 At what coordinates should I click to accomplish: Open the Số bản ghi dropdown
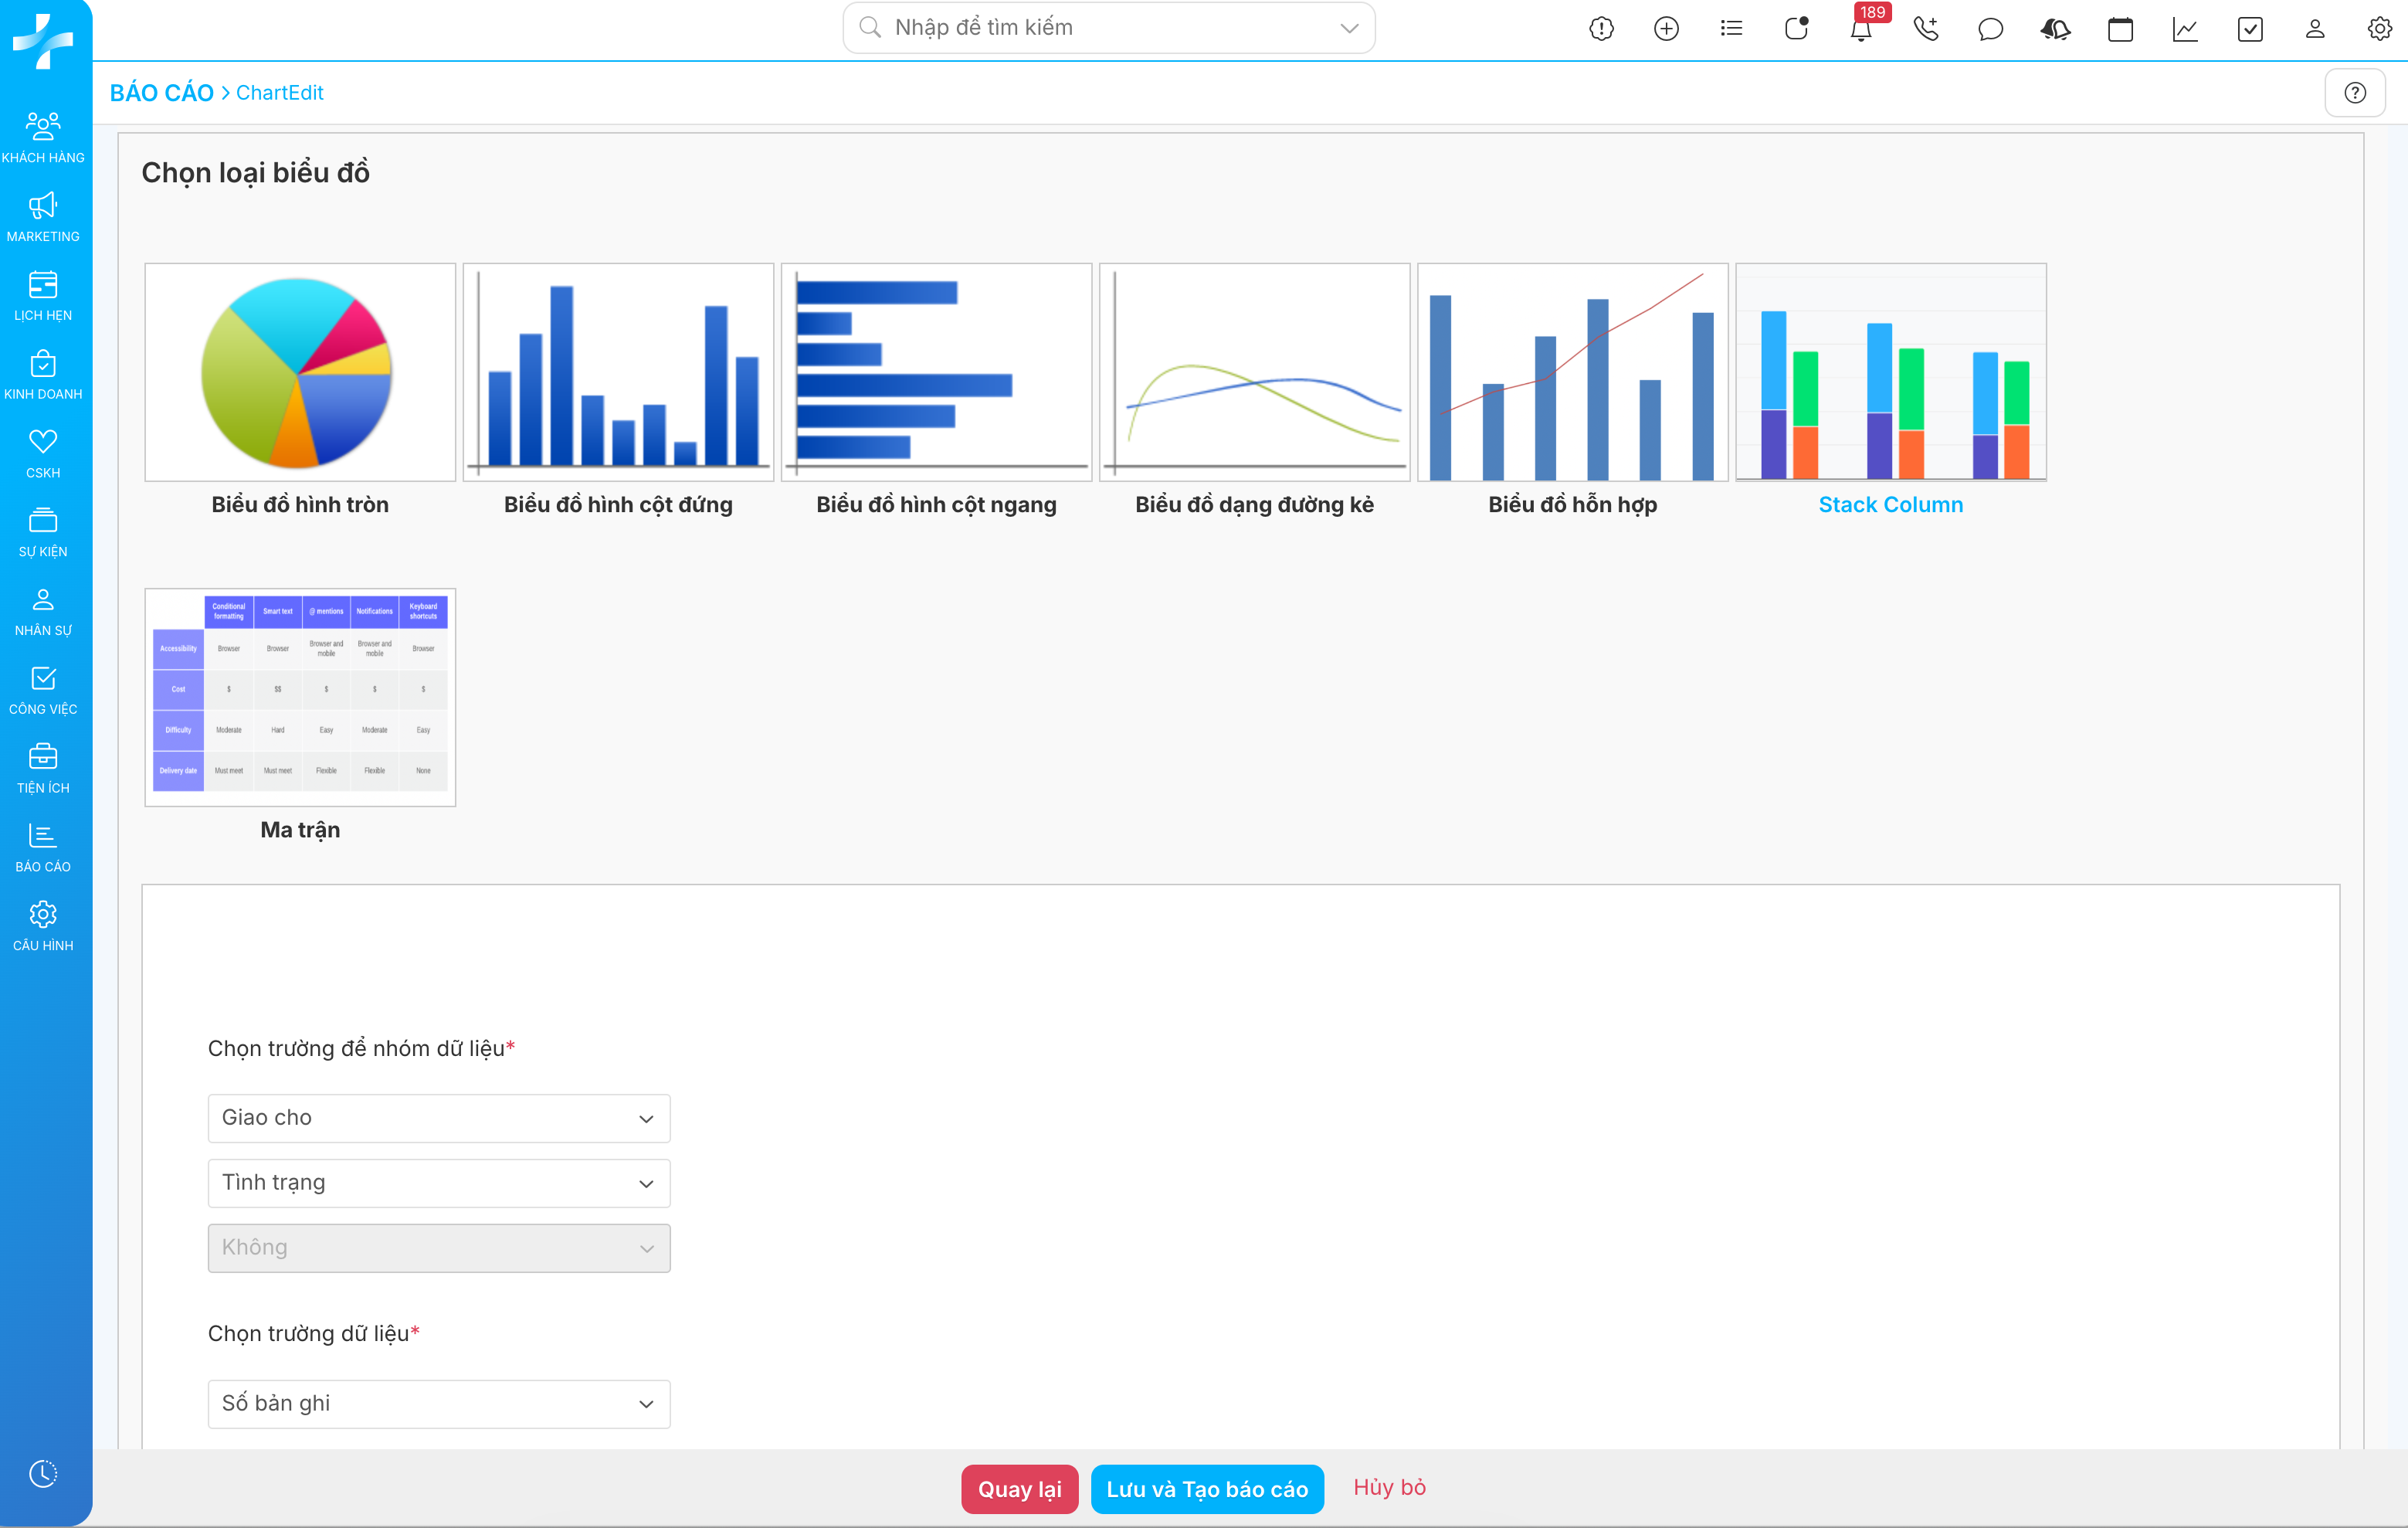[x=439, y=1404]
